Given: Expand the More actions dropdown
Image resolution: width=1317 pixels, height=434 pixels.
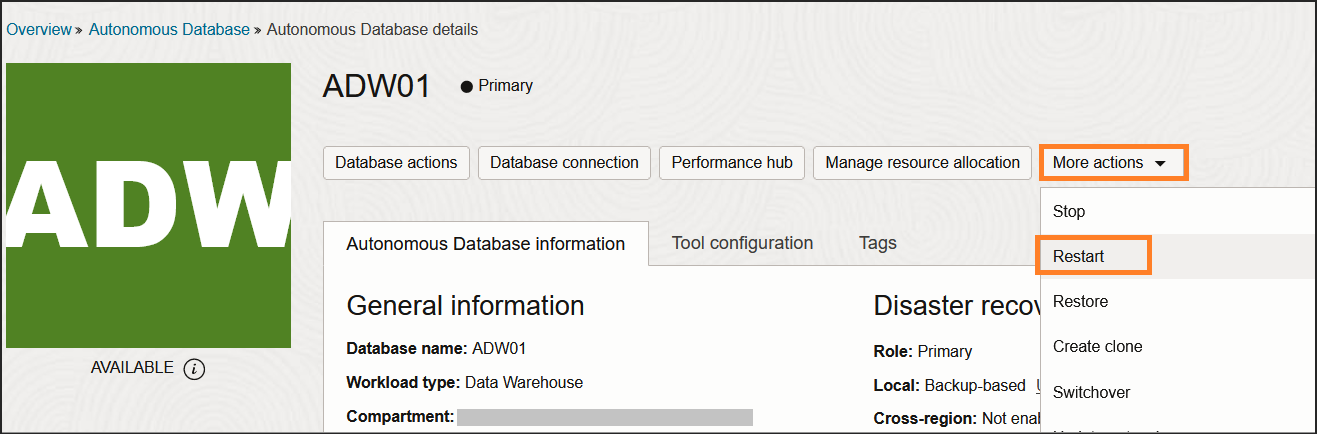Looking at the screenshot, I should tap(1113, 163).
